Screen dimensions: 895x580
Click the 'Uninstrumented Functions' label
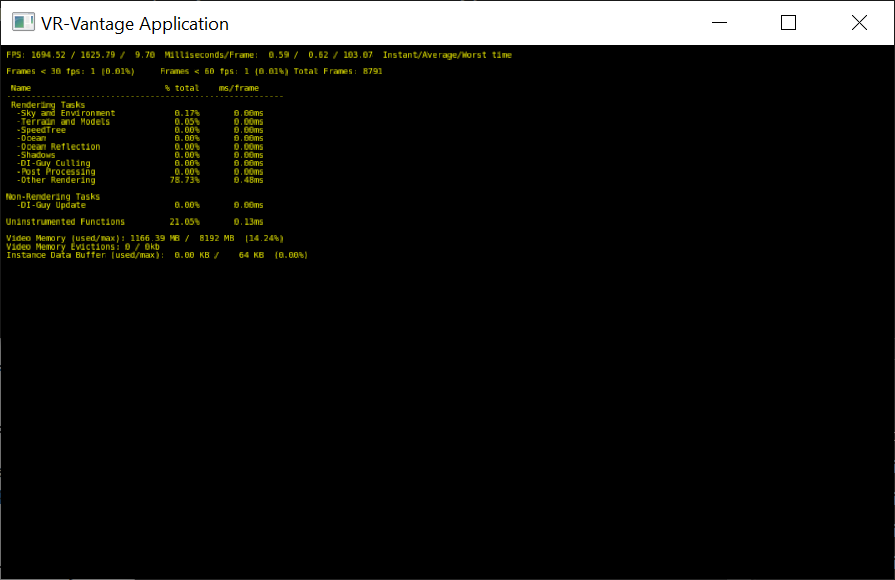click(x=66, y=222)
